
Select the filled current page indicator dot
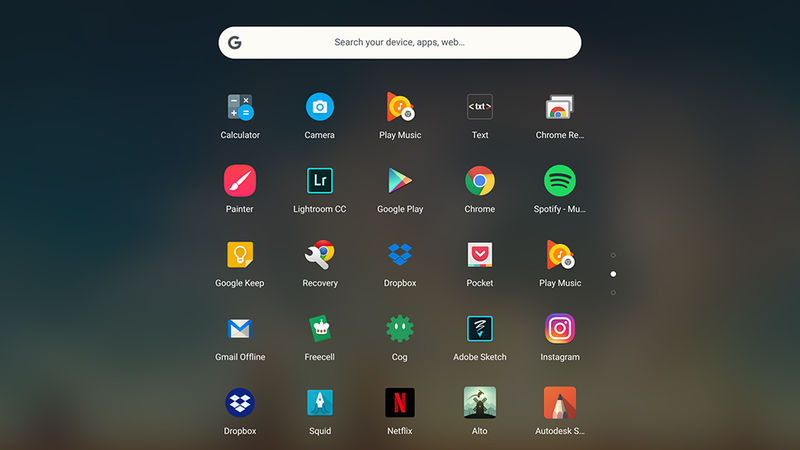click(613, 274)
